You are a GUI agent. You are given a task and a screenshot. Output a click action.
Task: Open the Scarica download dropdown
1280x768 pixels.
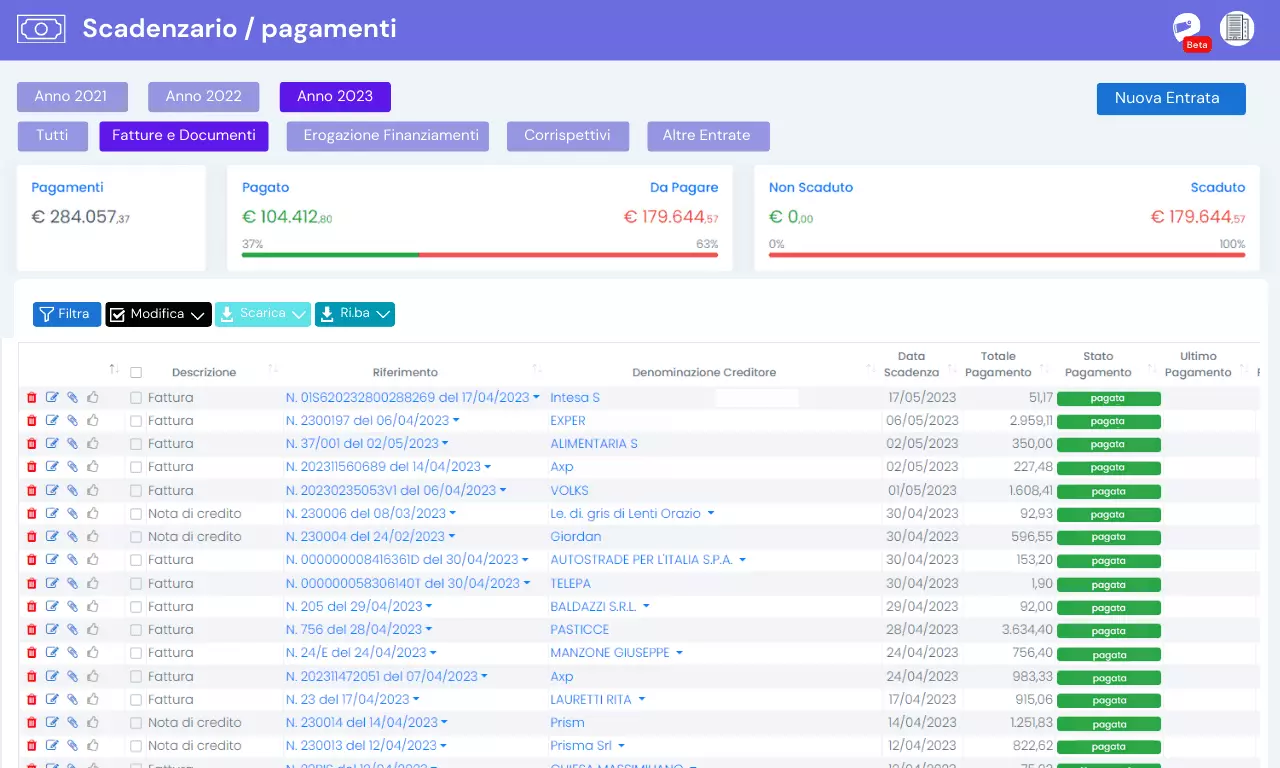click(x=263, y=314)
